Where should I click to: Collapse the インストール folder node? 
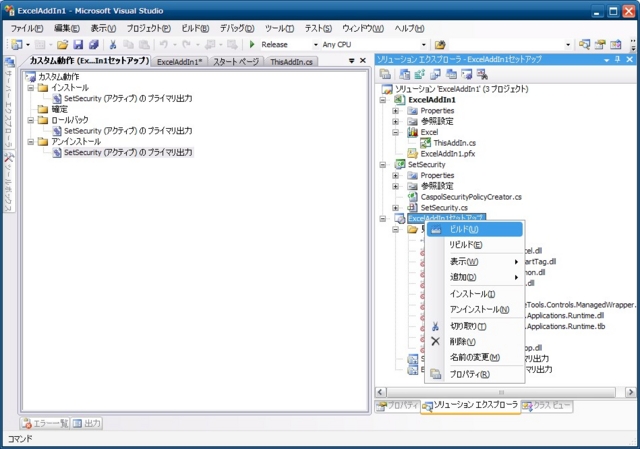[31, 88]
